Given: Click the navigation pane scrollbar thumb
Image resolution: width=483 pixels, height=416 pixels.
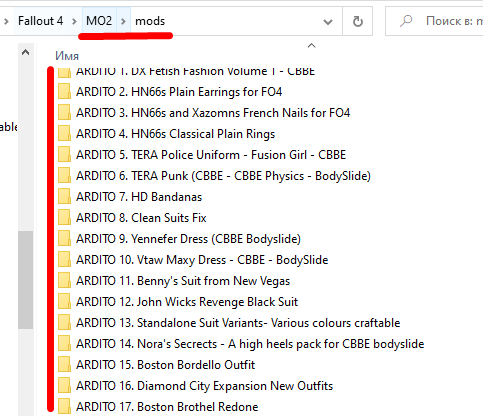Looking at the screenshot, I should tap(25, 280).
